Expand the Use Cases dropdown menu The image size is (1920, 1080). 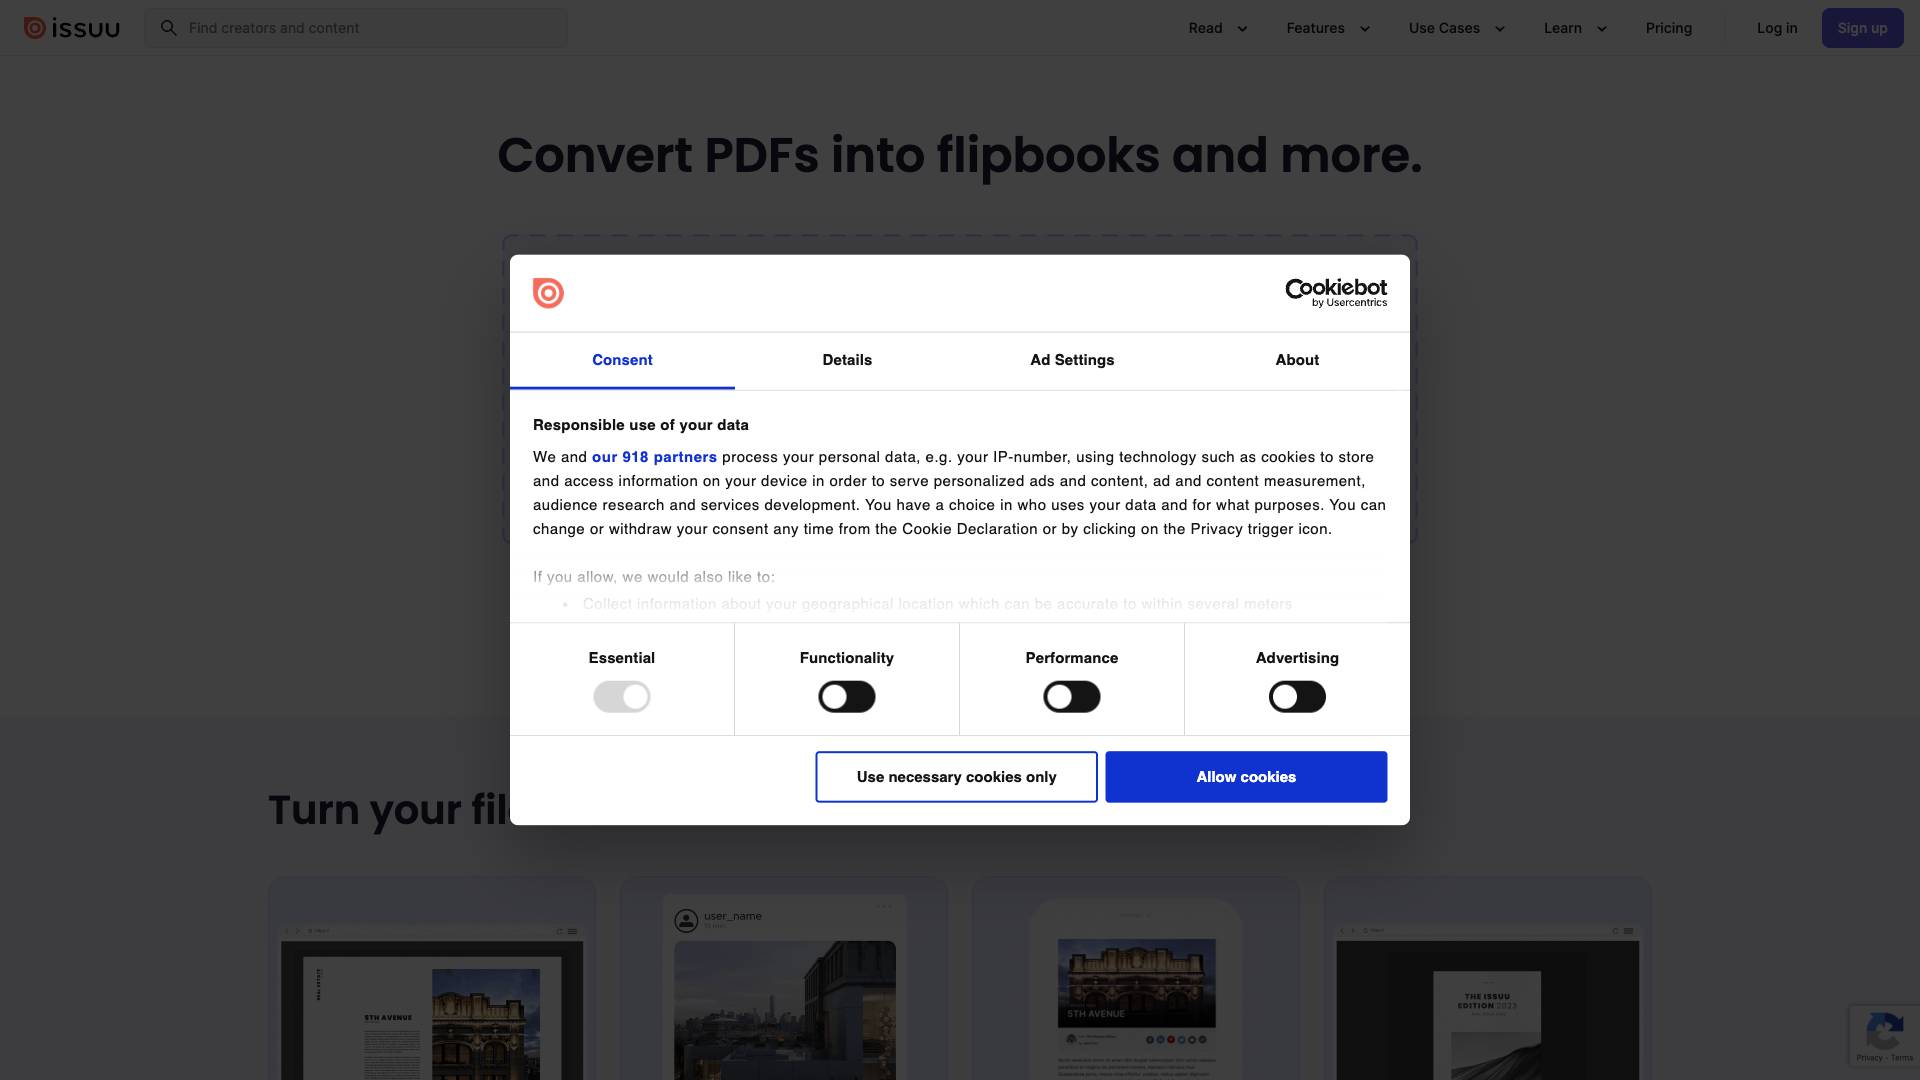(x=1457, y=28)
